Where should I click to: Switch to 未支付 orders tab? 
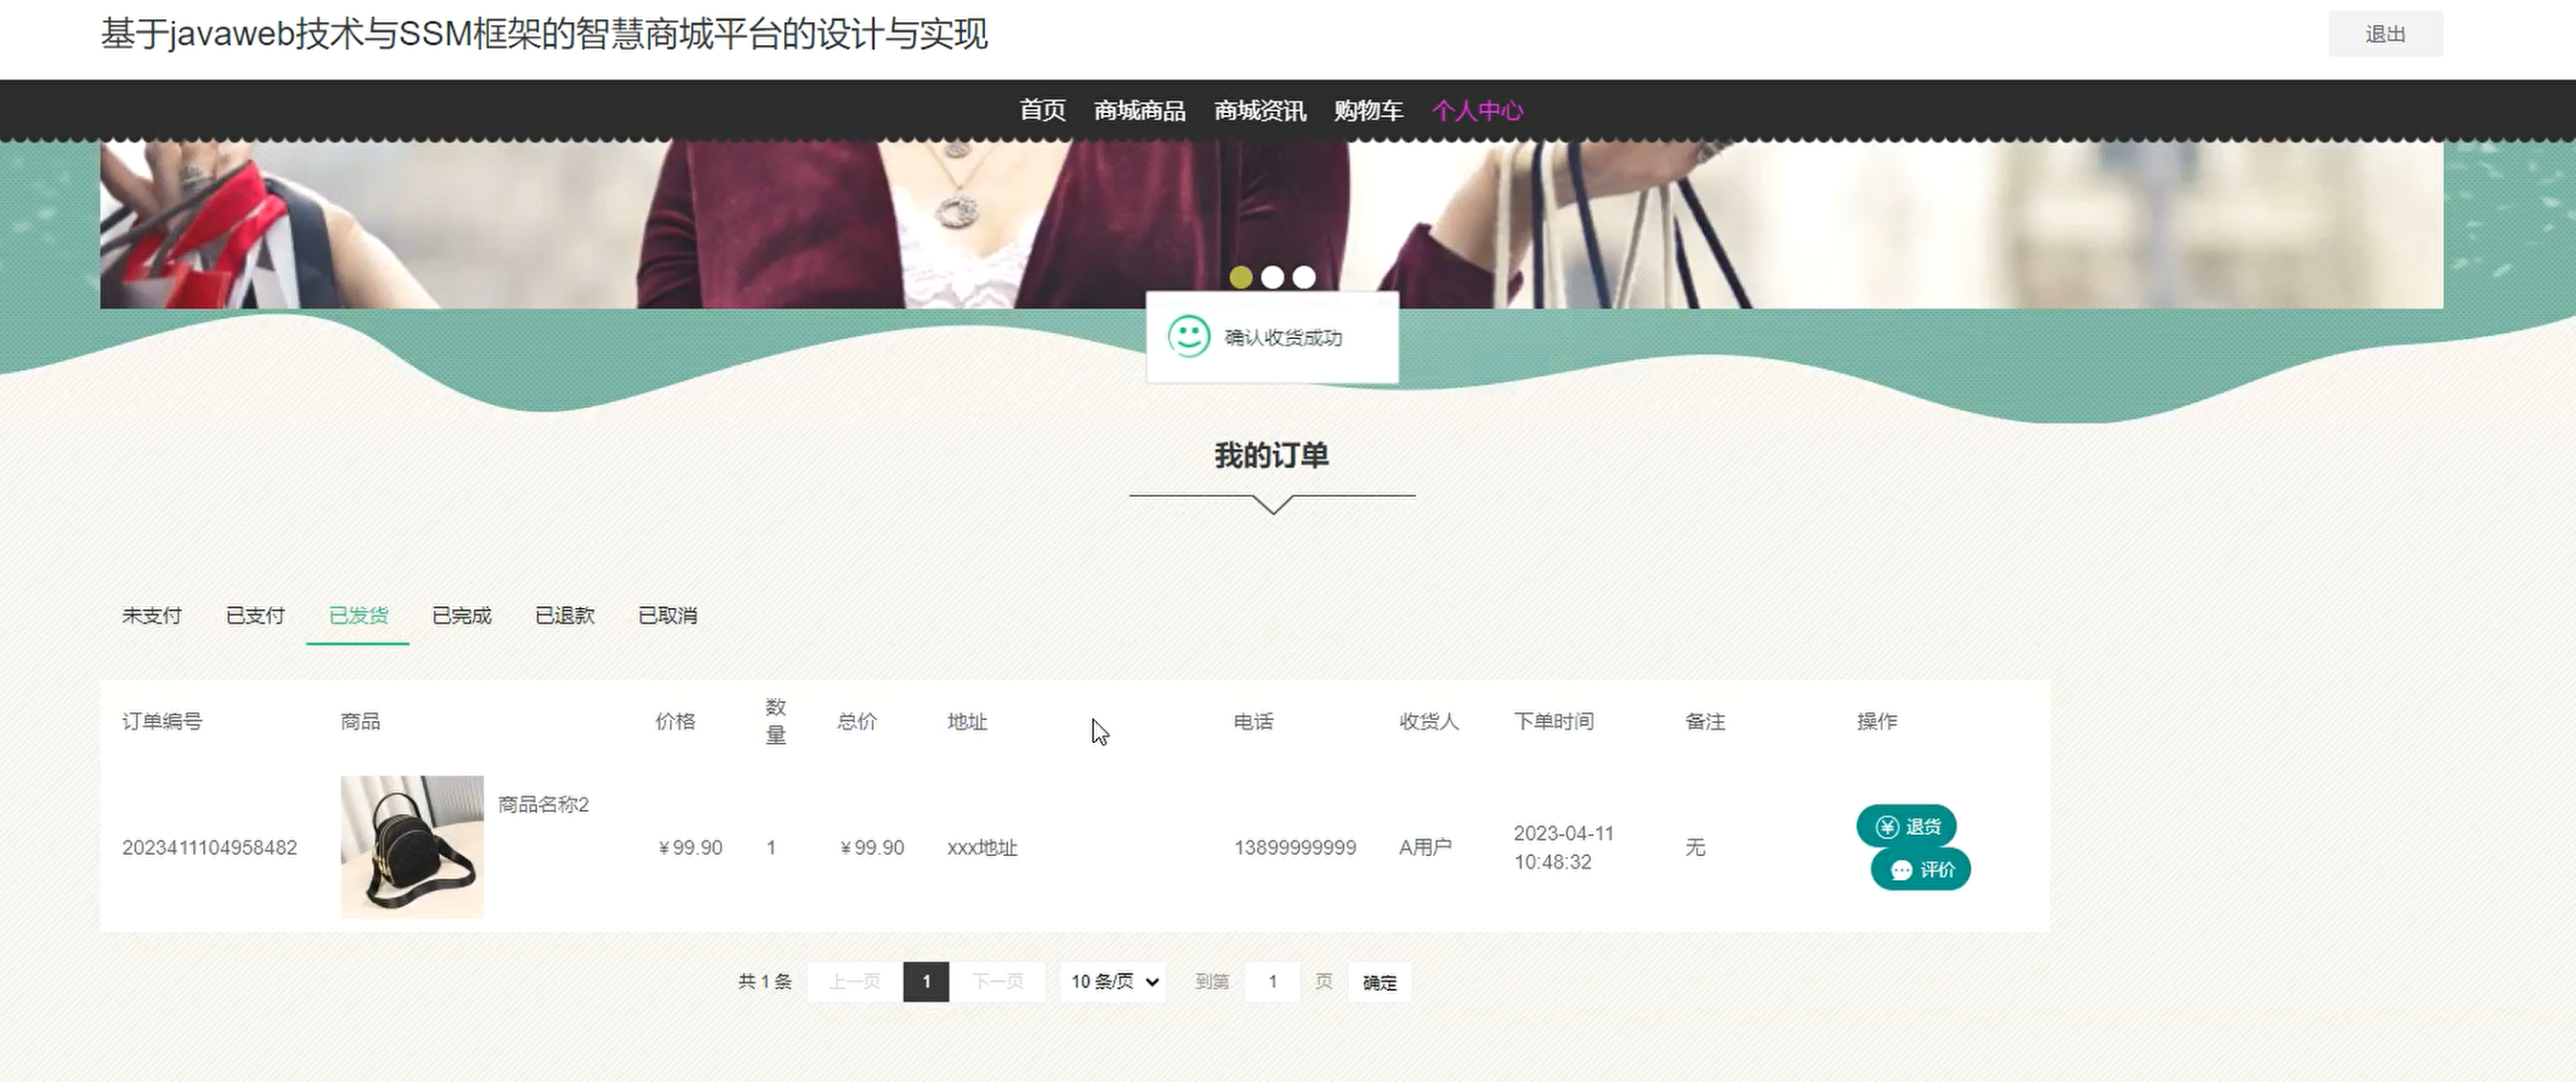click(152, 615)
